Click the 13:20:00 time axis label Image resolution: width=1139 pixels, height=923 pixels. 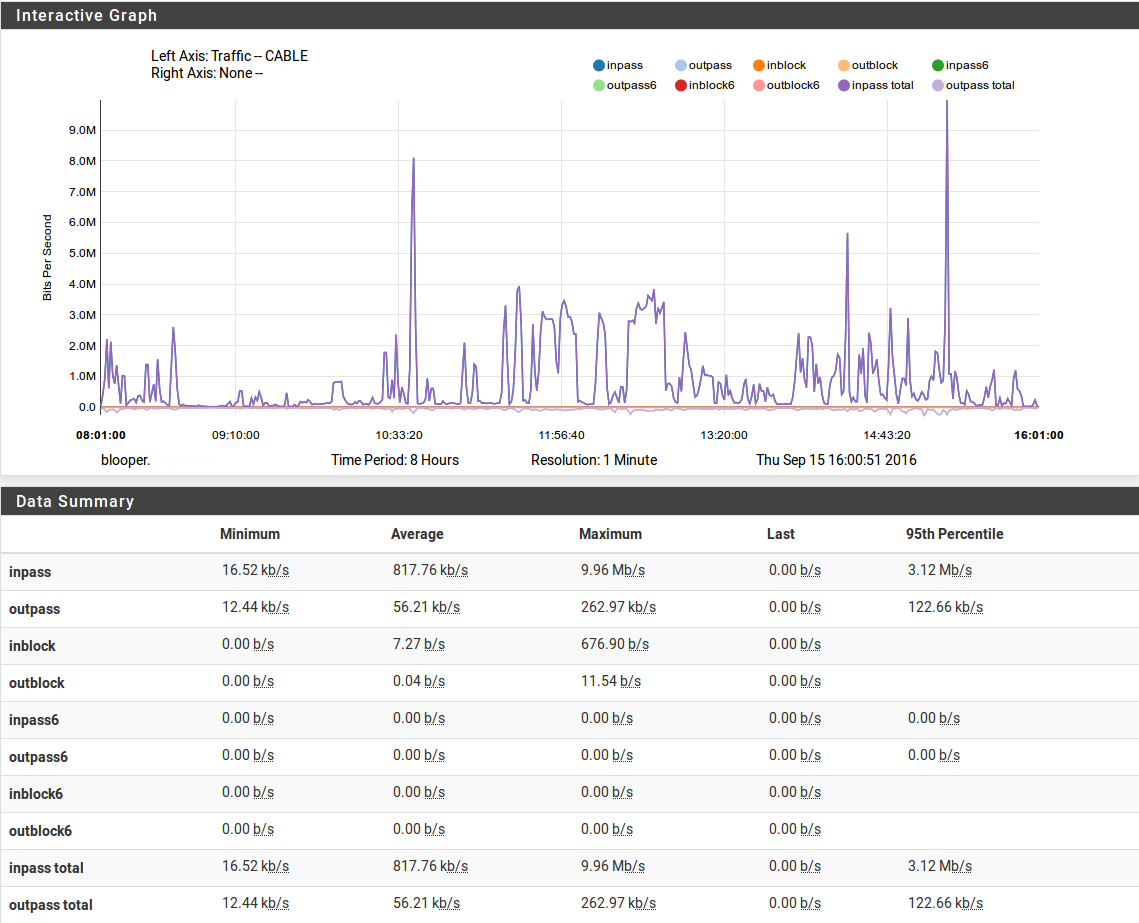724,435
